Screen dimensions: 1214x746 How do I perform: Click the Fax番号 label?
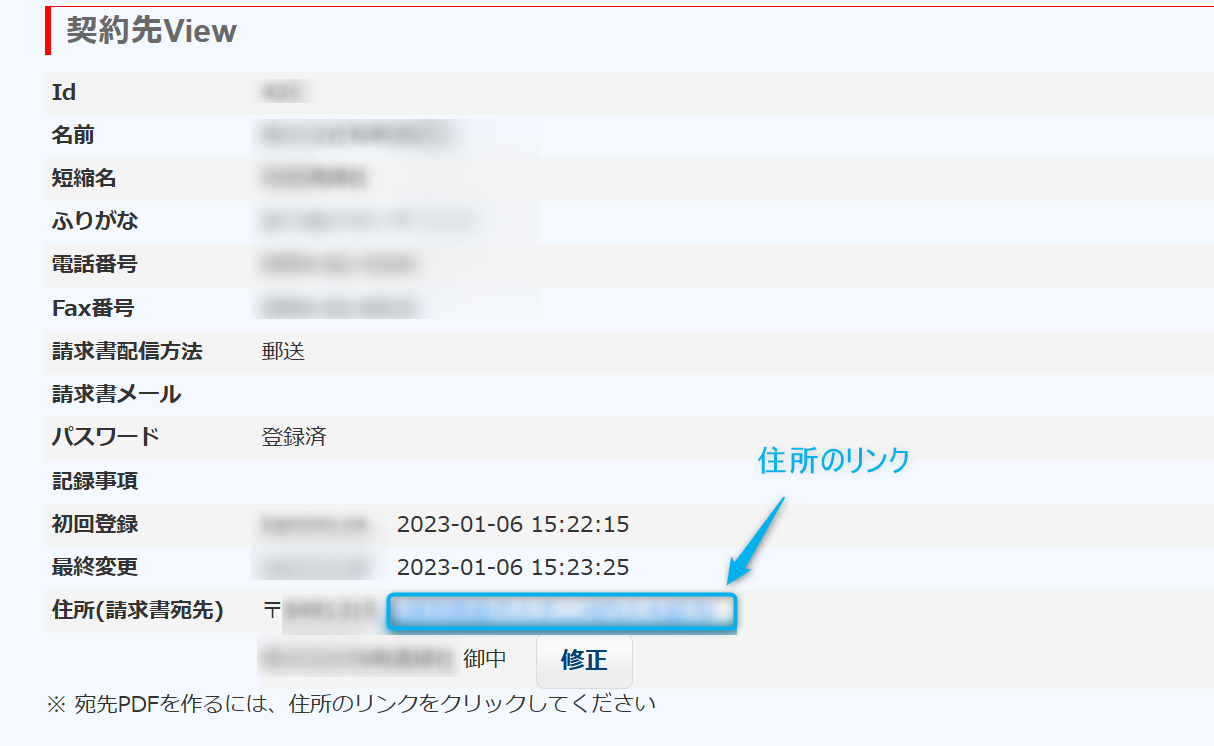[x=93, y=308]
